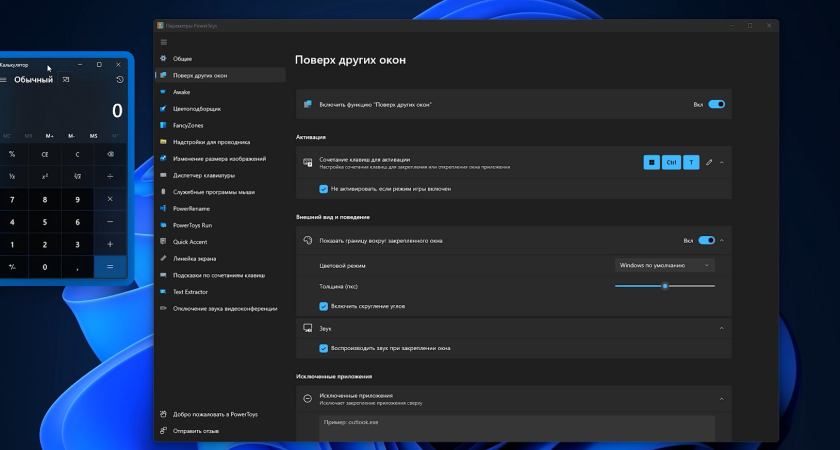This screenshot has height=450, width=840.
Task: Click the square root button in Calculator
Action: (x=78, y=177)
